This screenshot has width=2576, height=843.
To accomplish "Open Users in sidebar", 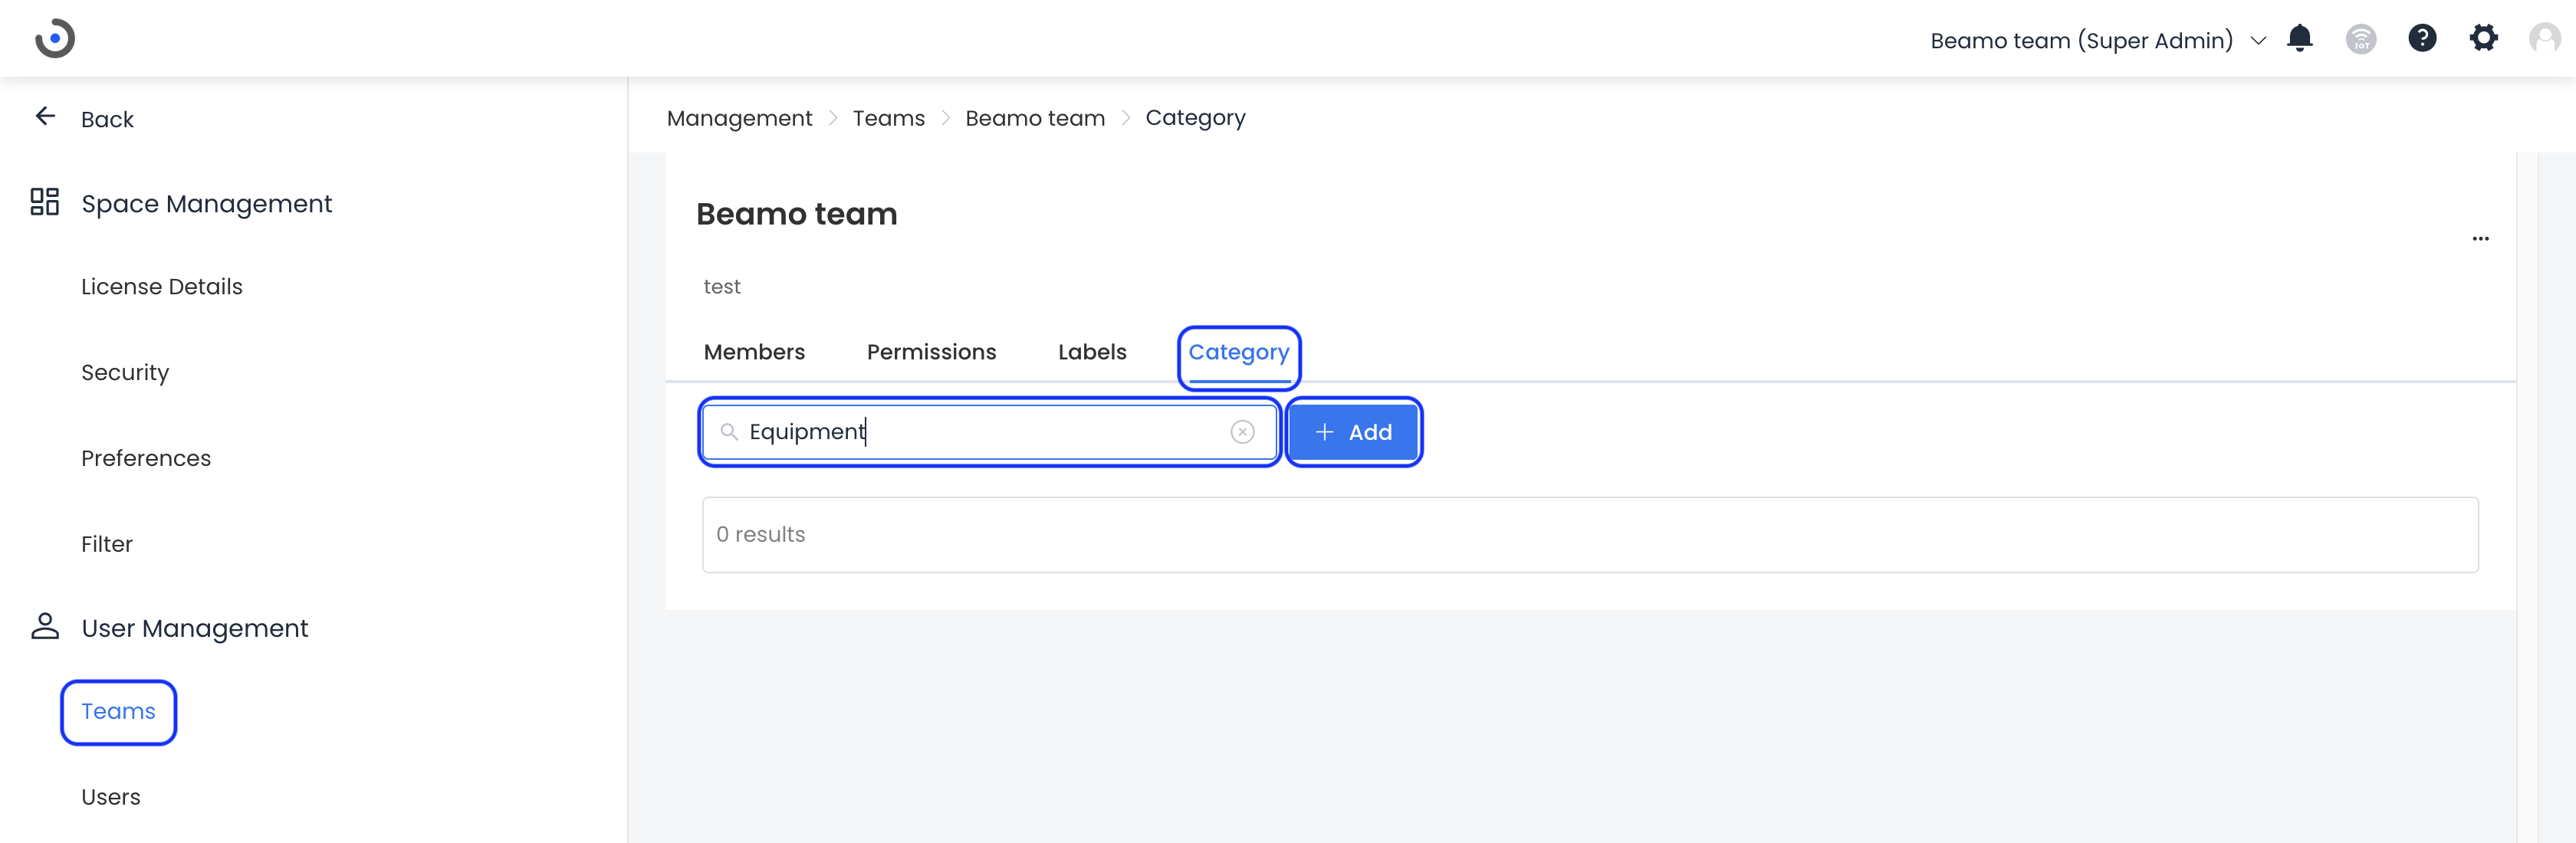I will click(111, 797).
